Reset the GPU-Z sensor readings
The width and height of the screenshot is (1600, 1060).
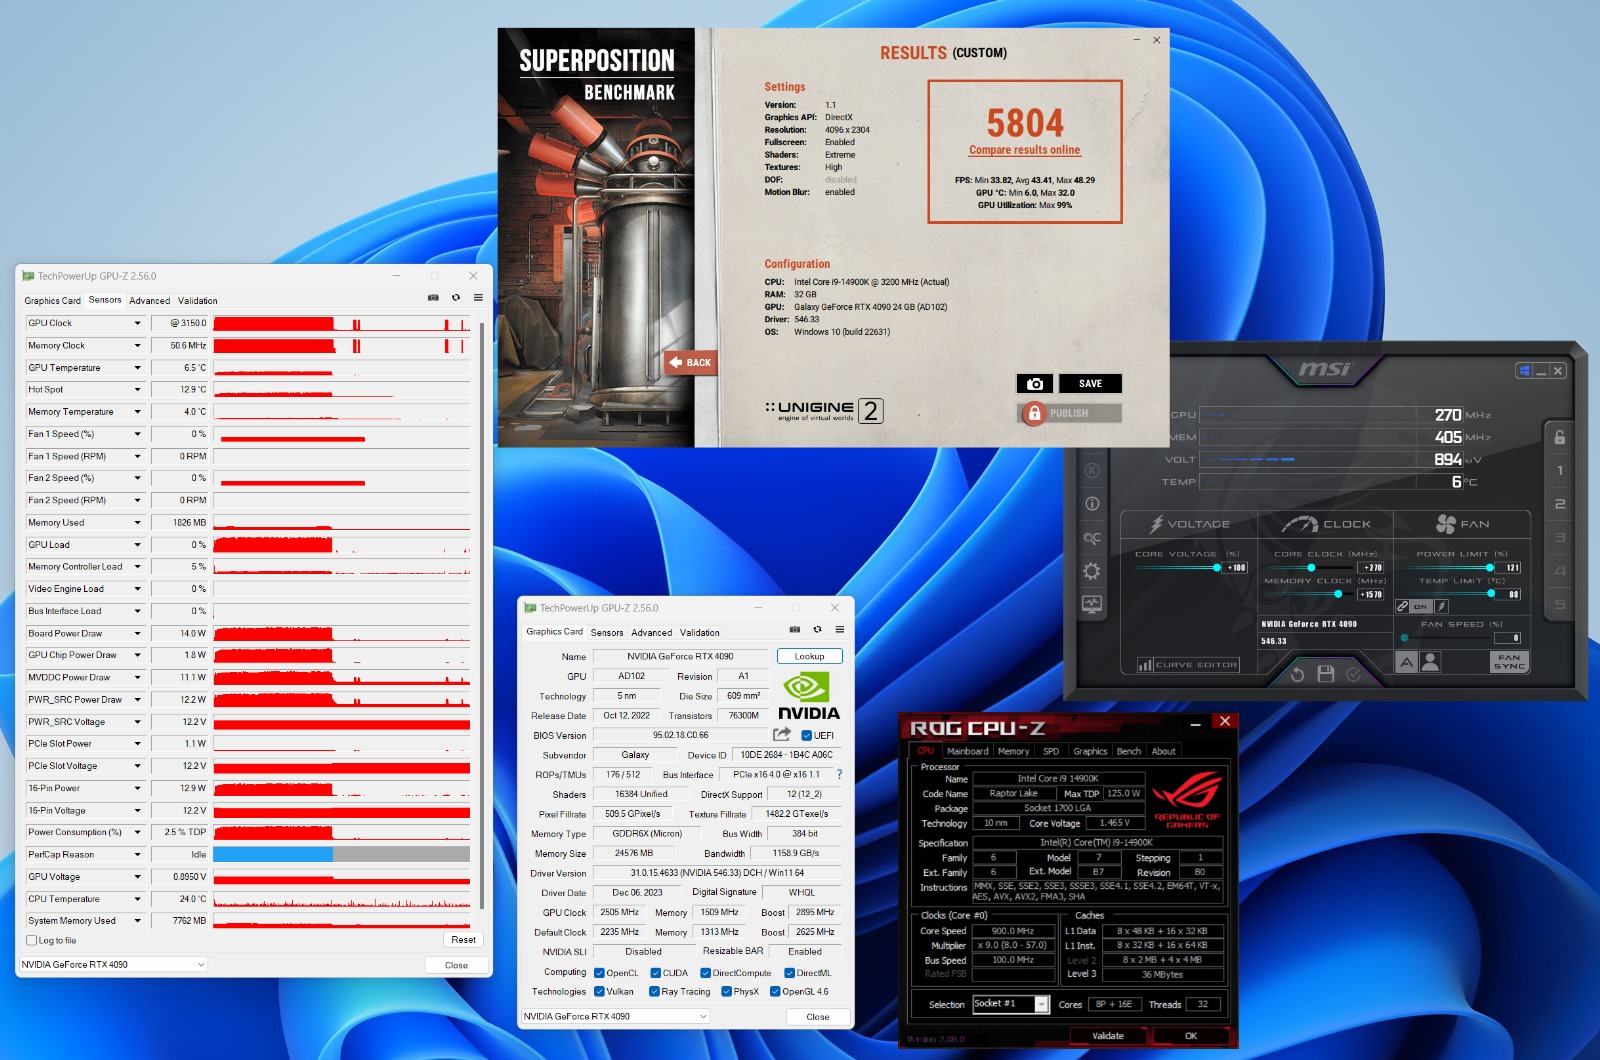tap(463, 940)
